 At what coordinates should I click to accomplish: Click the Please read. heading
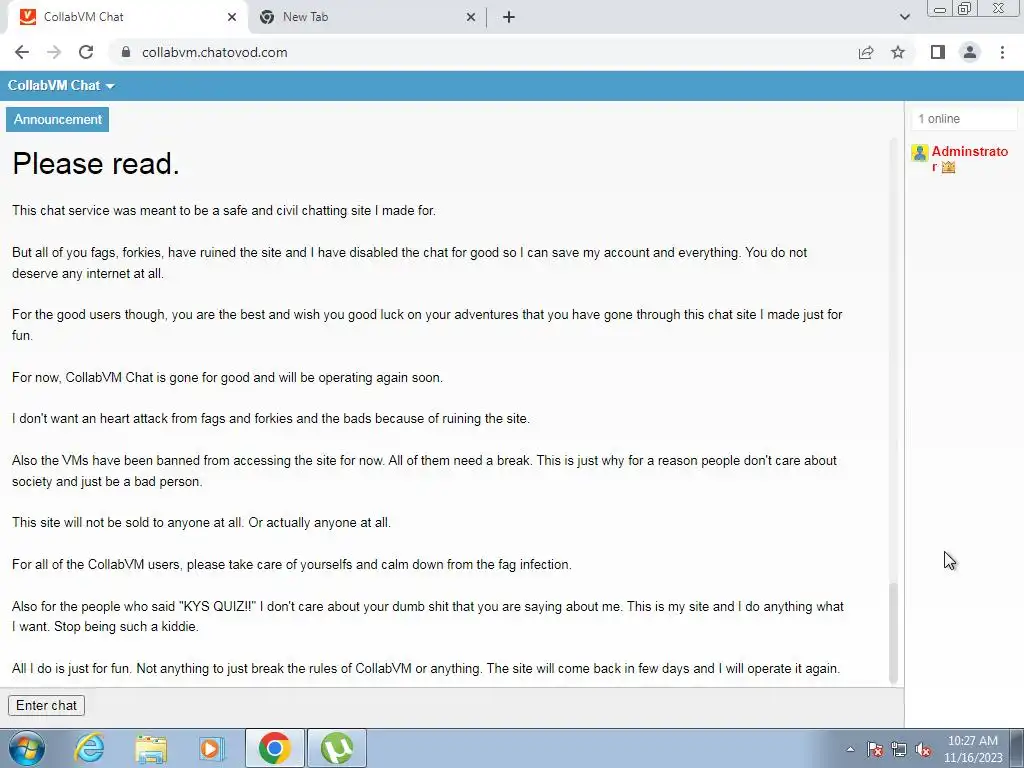coord(96,163)
